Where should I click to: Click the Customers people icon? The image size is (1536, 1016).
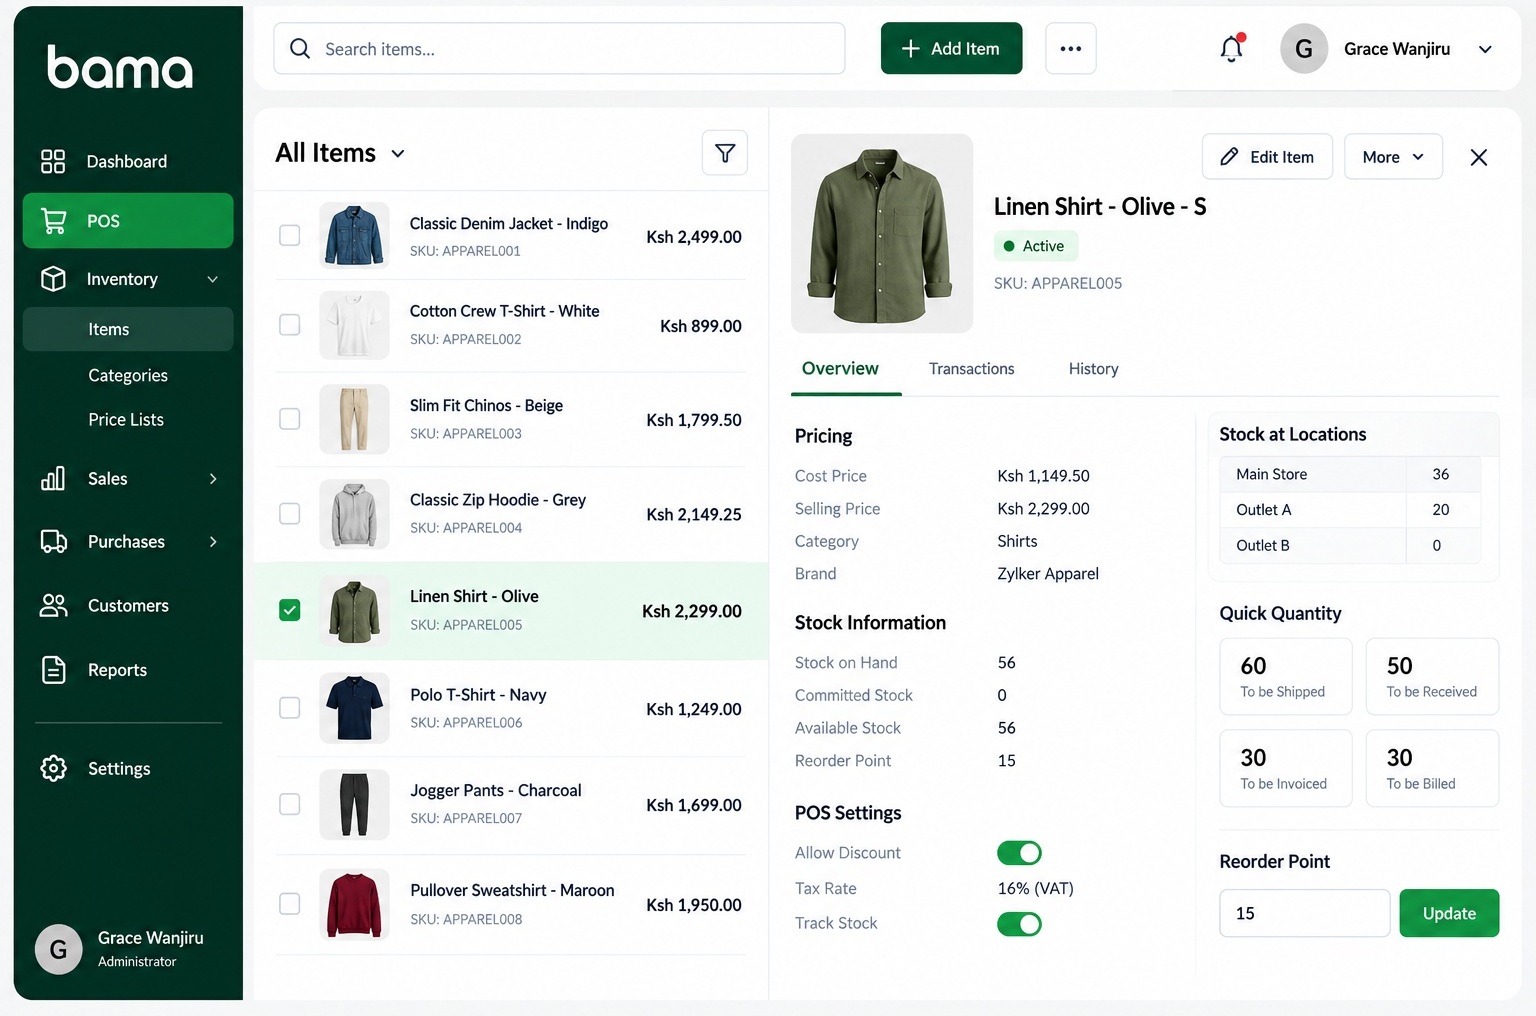[x=54, y=605]
